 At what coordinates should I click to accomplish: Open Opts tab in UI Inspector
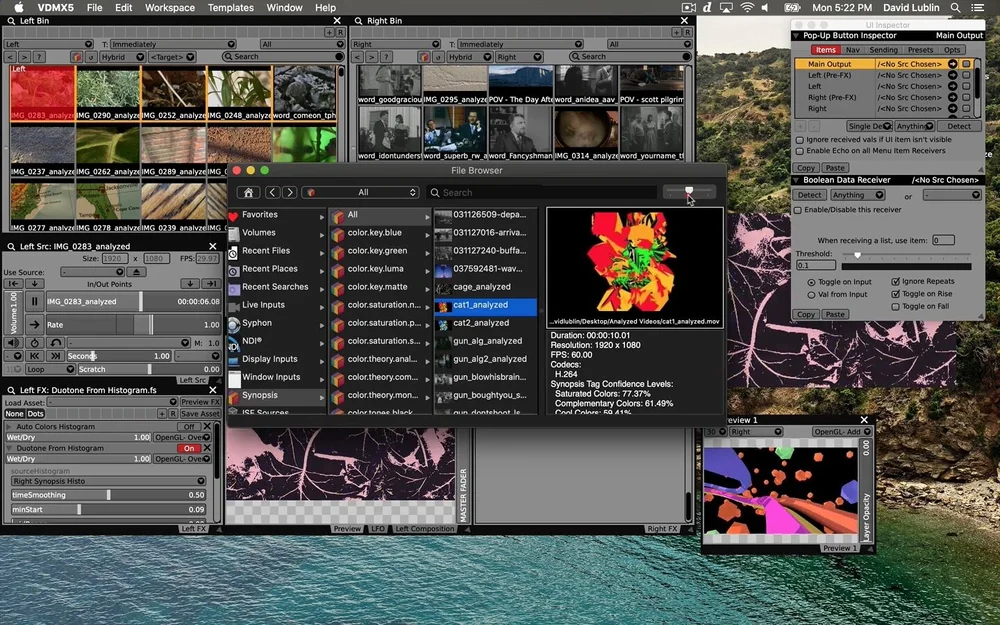click(x=952, y=50)
